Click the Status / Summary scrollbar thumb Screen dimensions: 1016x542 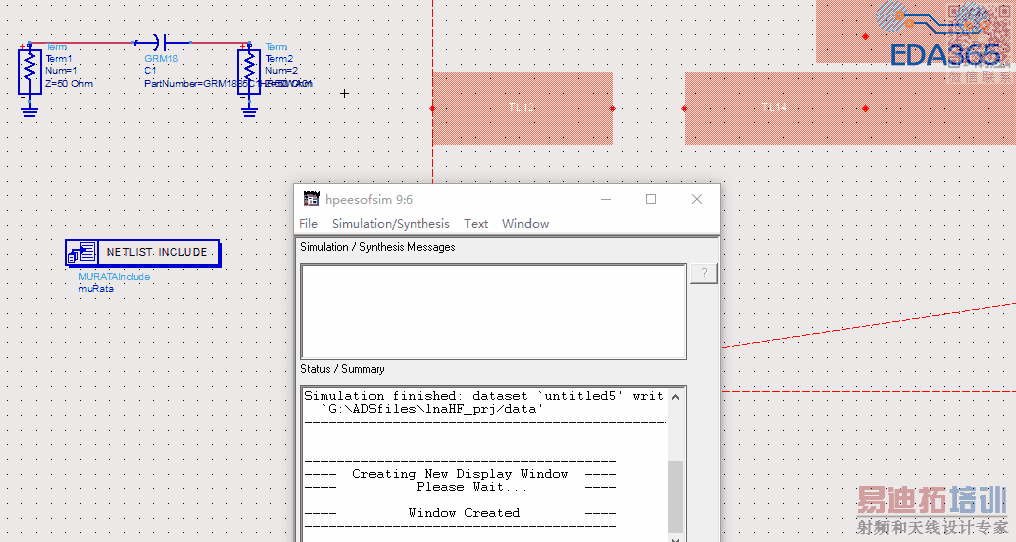(675, 496)
